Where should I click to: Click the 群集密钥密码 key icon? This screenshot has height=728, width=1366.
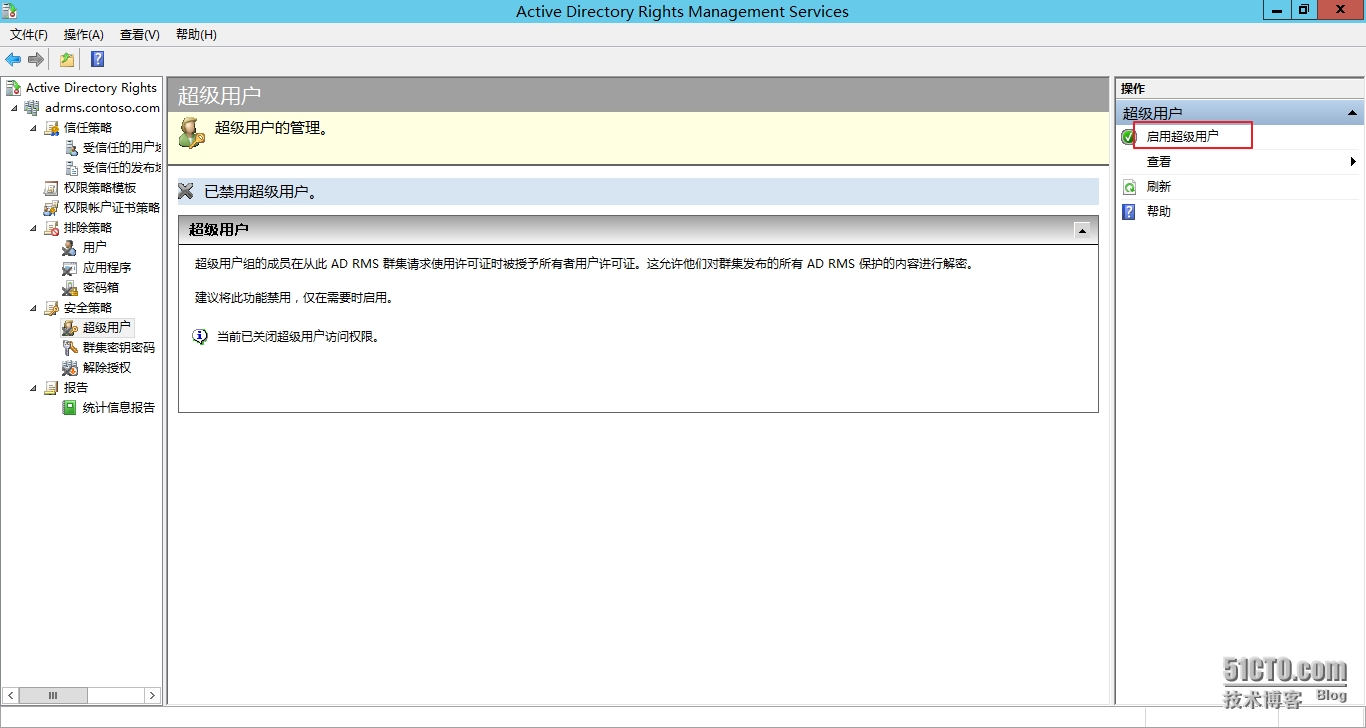click(69, 348)
